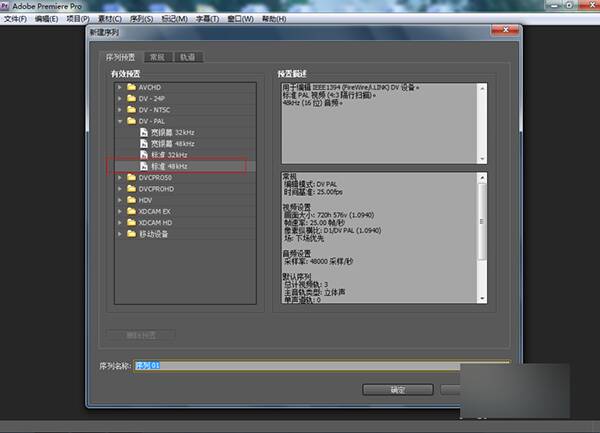Select the 宽银幕 32kHz preset
This screenshot has height=433, width=600.
pyautogui.click(x=173, y=133)
